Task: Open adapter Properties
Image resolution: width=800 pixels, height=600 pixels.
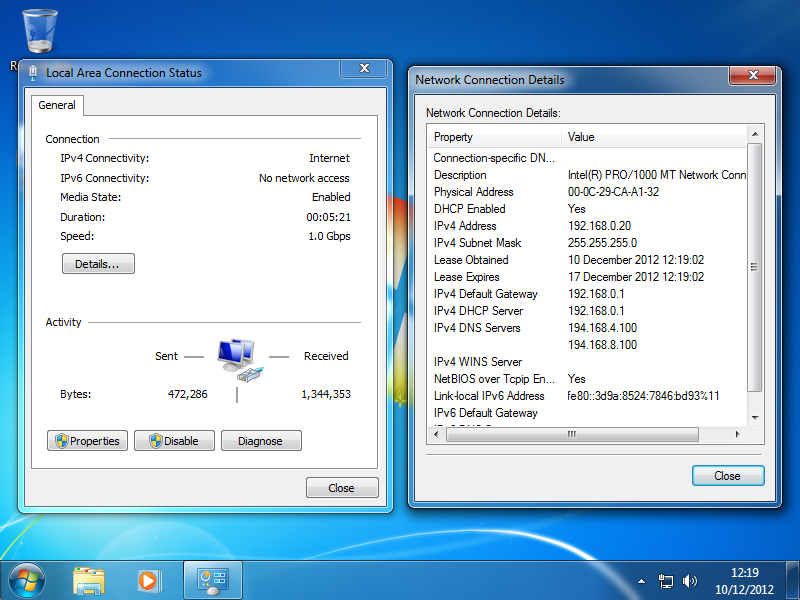Action: pos(87,441)
